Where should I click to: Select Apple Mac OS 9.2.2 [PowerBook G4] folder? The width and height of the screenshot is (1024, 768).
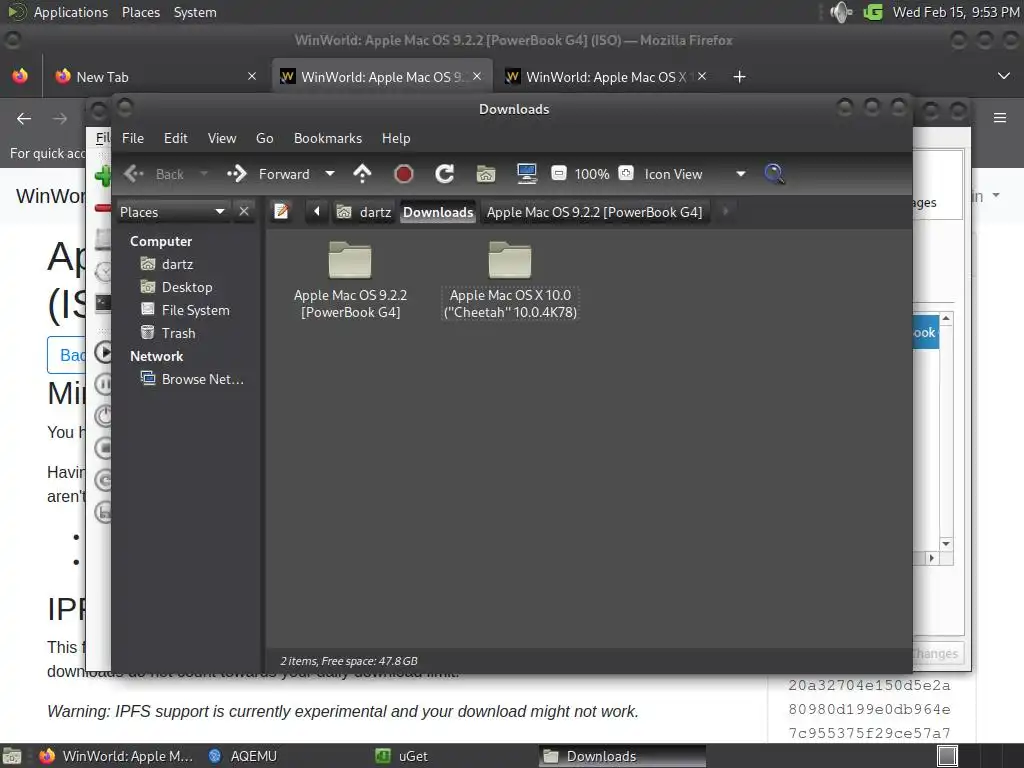[350, 281]
